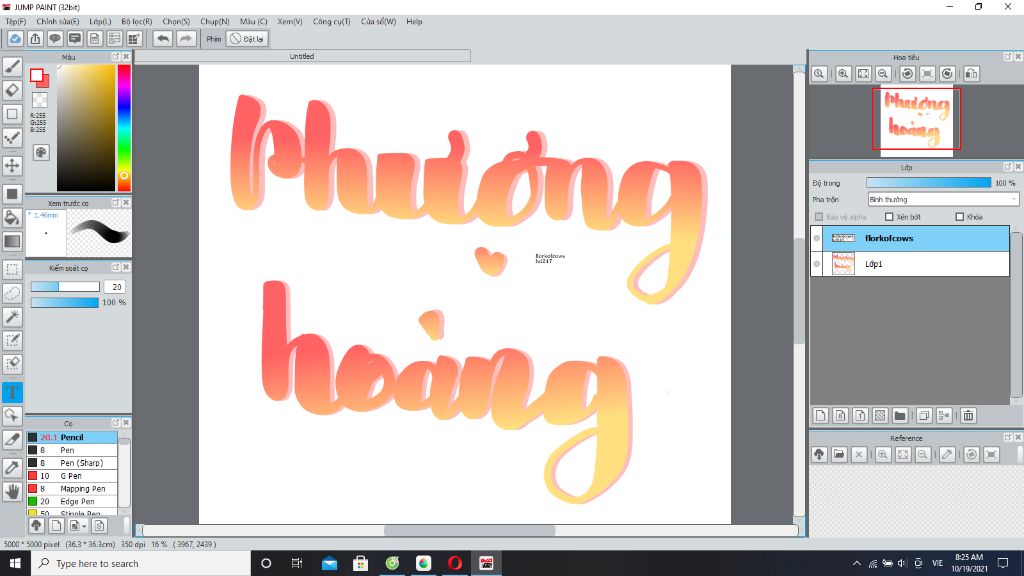Screen dimensions: 1024x576
Task: Select the Pen (Sharp) brush
Action: click(72, 463)
